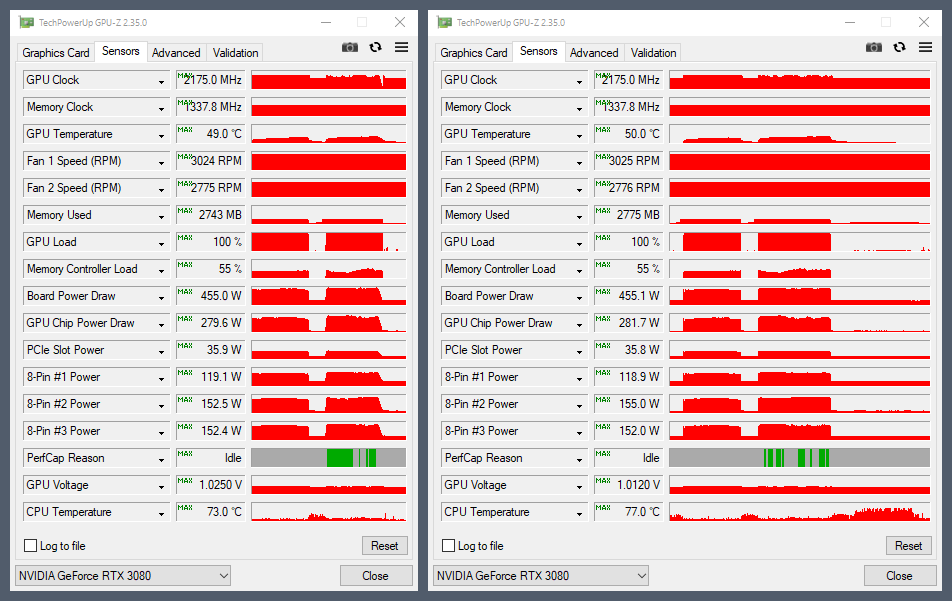Click the Close button in right window
Viewport: 952px width, 601px height.
click(x=899, y=576)
